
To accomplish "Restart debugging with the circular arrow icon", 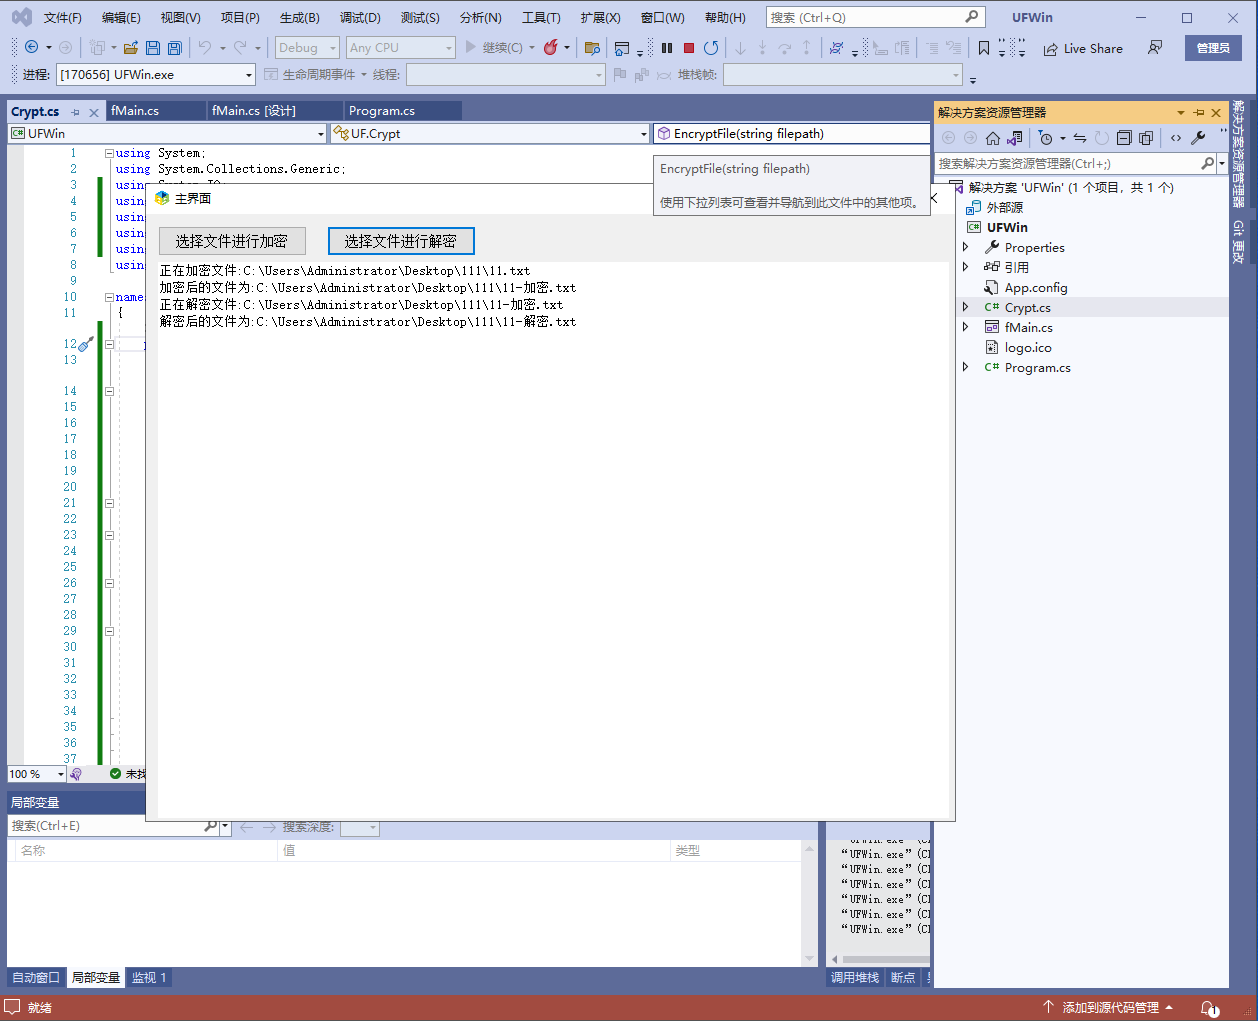I will (x=711, y=47).
